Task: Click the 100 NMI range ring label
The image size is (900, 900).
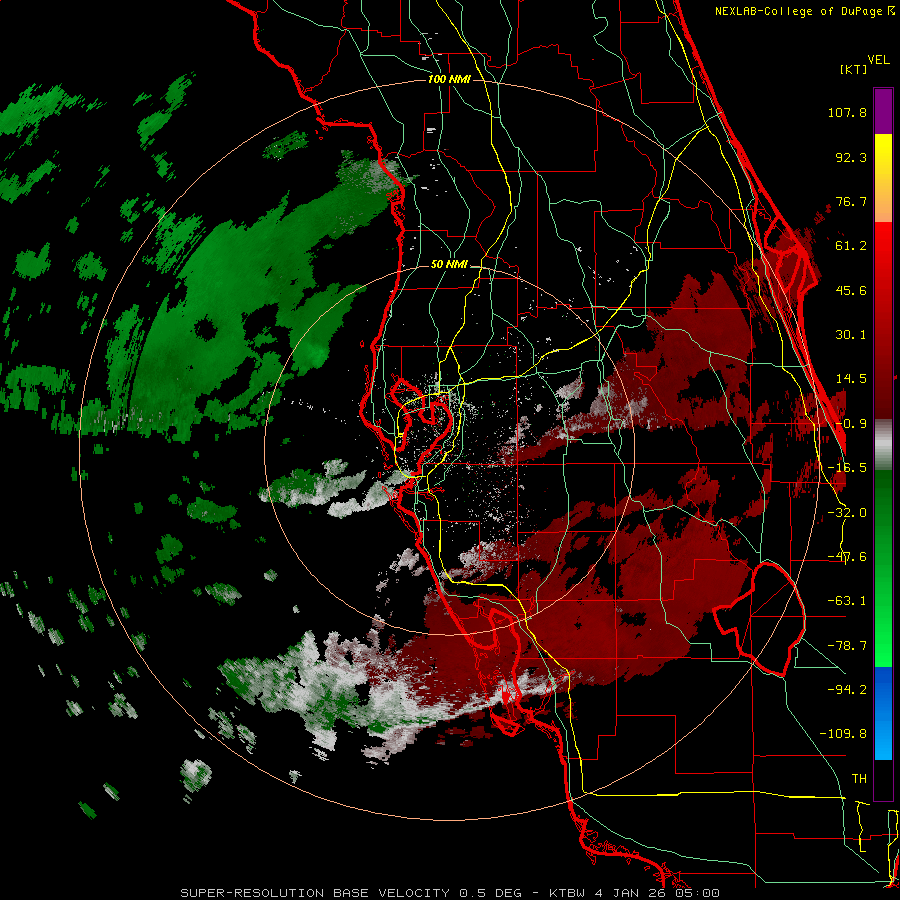Action: (x=449, y=79)
